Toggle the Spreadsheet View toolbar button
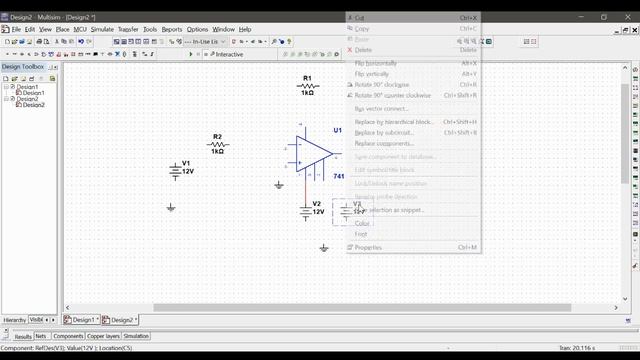Viewport: 640px width, 360px height. click(x=124, y=42)
